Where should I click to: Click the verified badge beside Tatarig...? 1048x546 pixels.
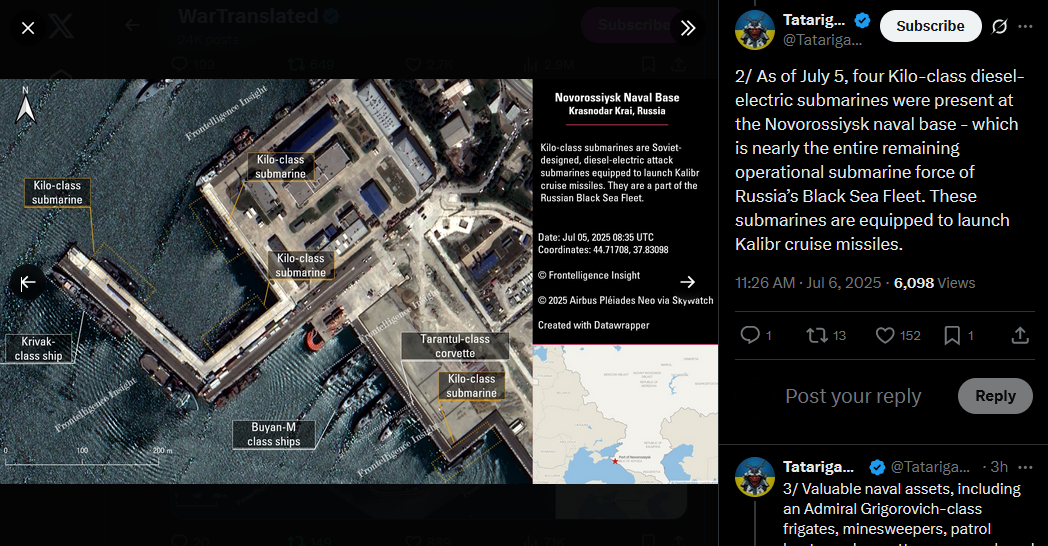[862, 21]
